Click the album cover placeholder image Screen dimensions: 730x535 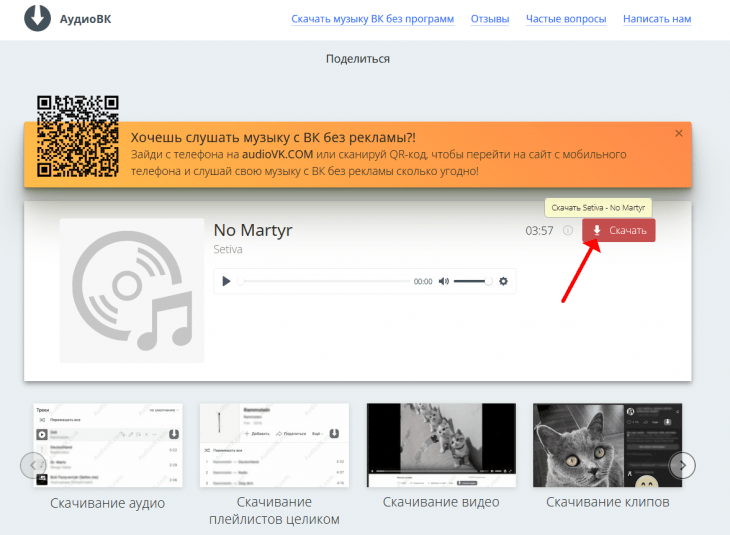[x=132, y=291]
